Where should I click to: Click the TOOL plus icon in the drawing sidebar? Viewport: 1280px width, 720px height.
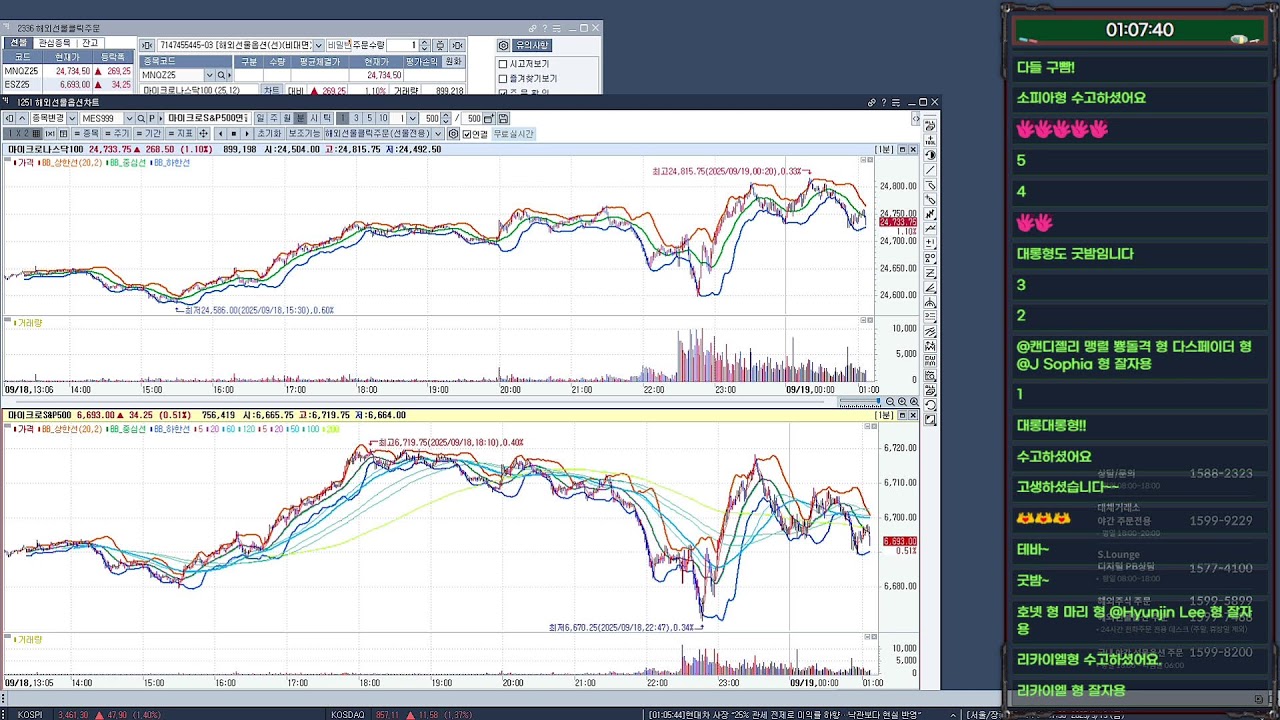point(930,140)
